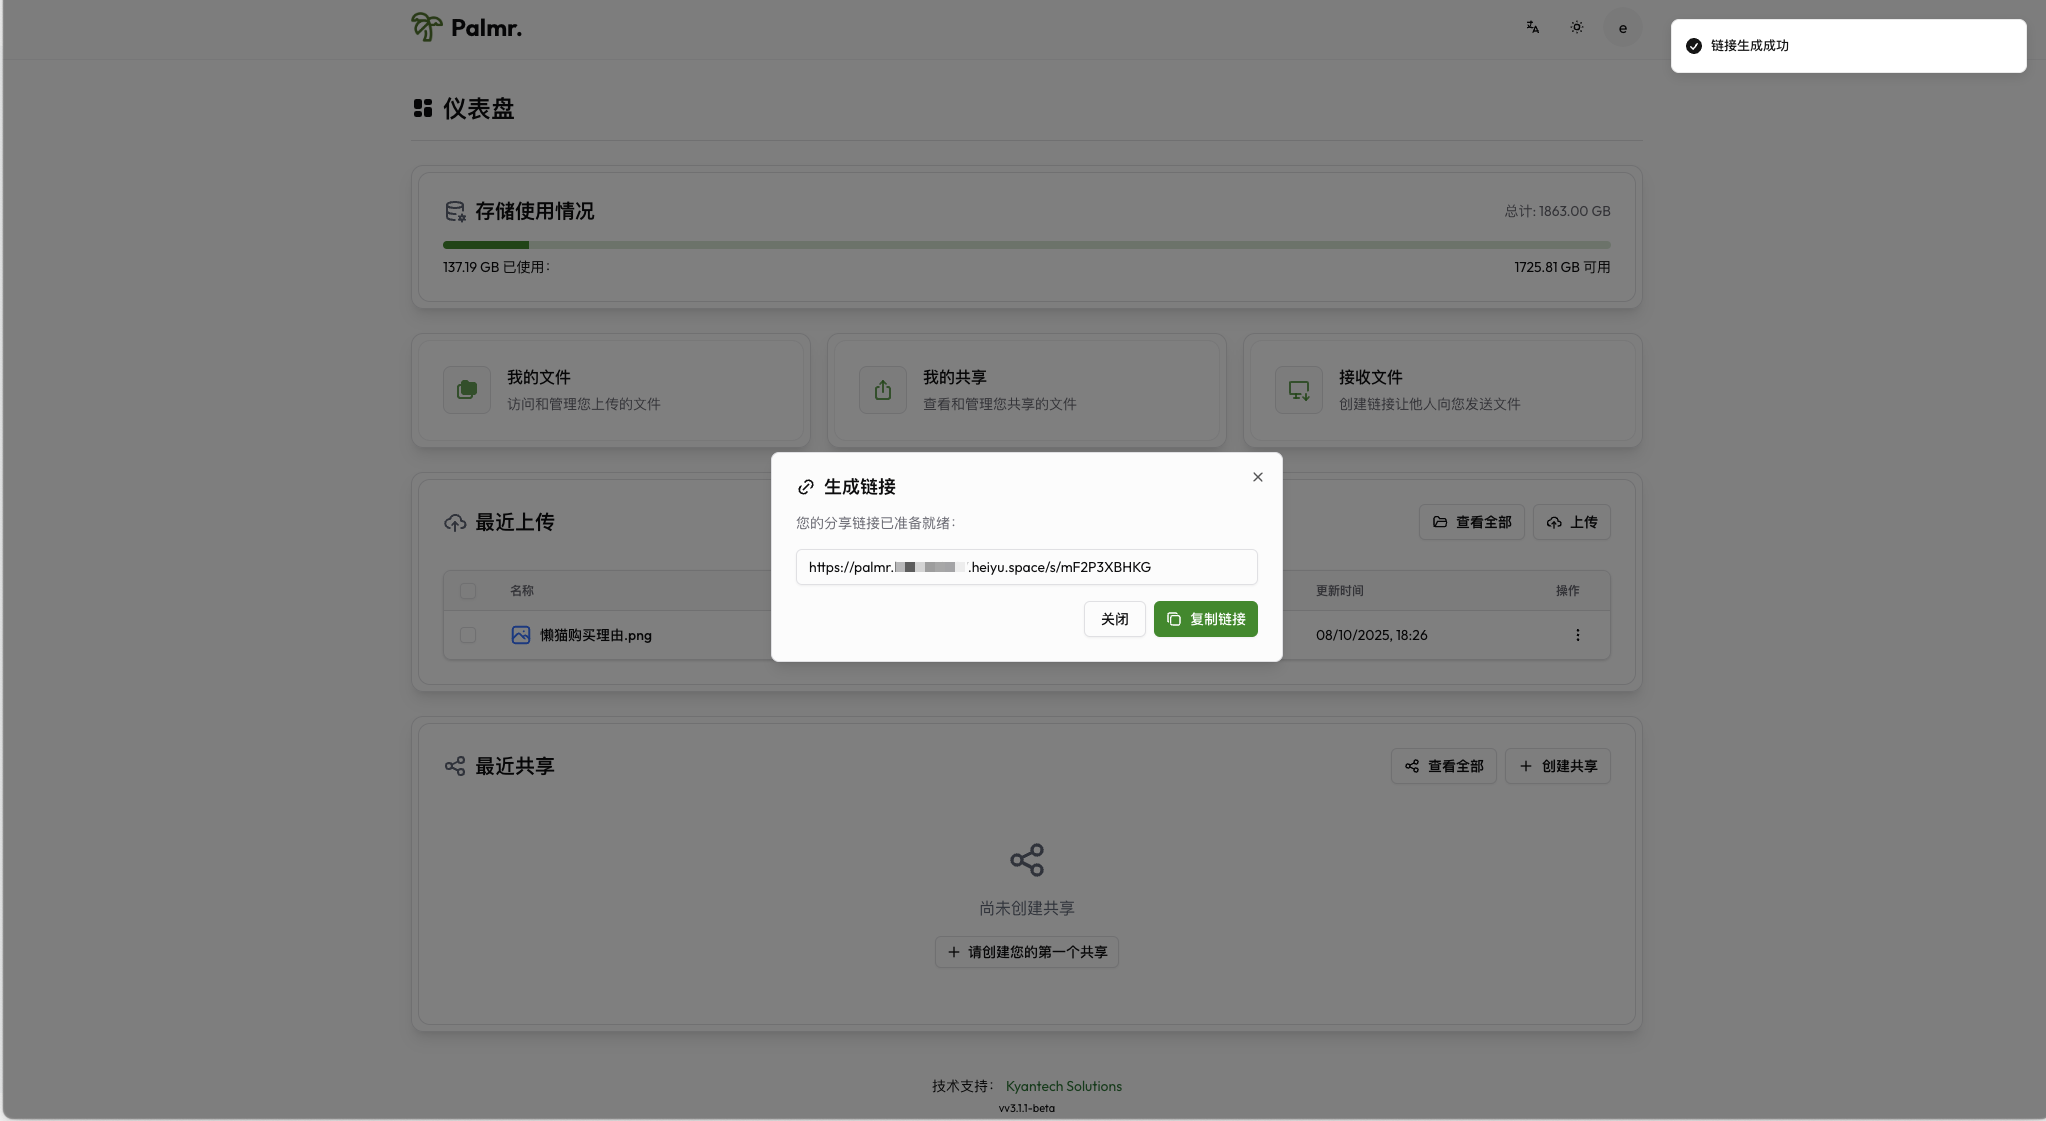
Task: Close the 生成链接 dialog with the X
Action: point(1258,477)
